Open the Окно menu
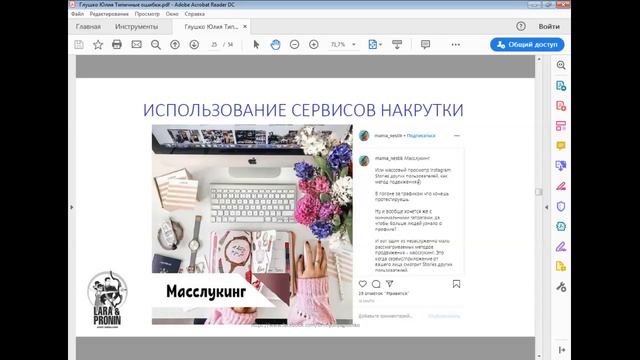640x360 pixels. coord(172,14)
